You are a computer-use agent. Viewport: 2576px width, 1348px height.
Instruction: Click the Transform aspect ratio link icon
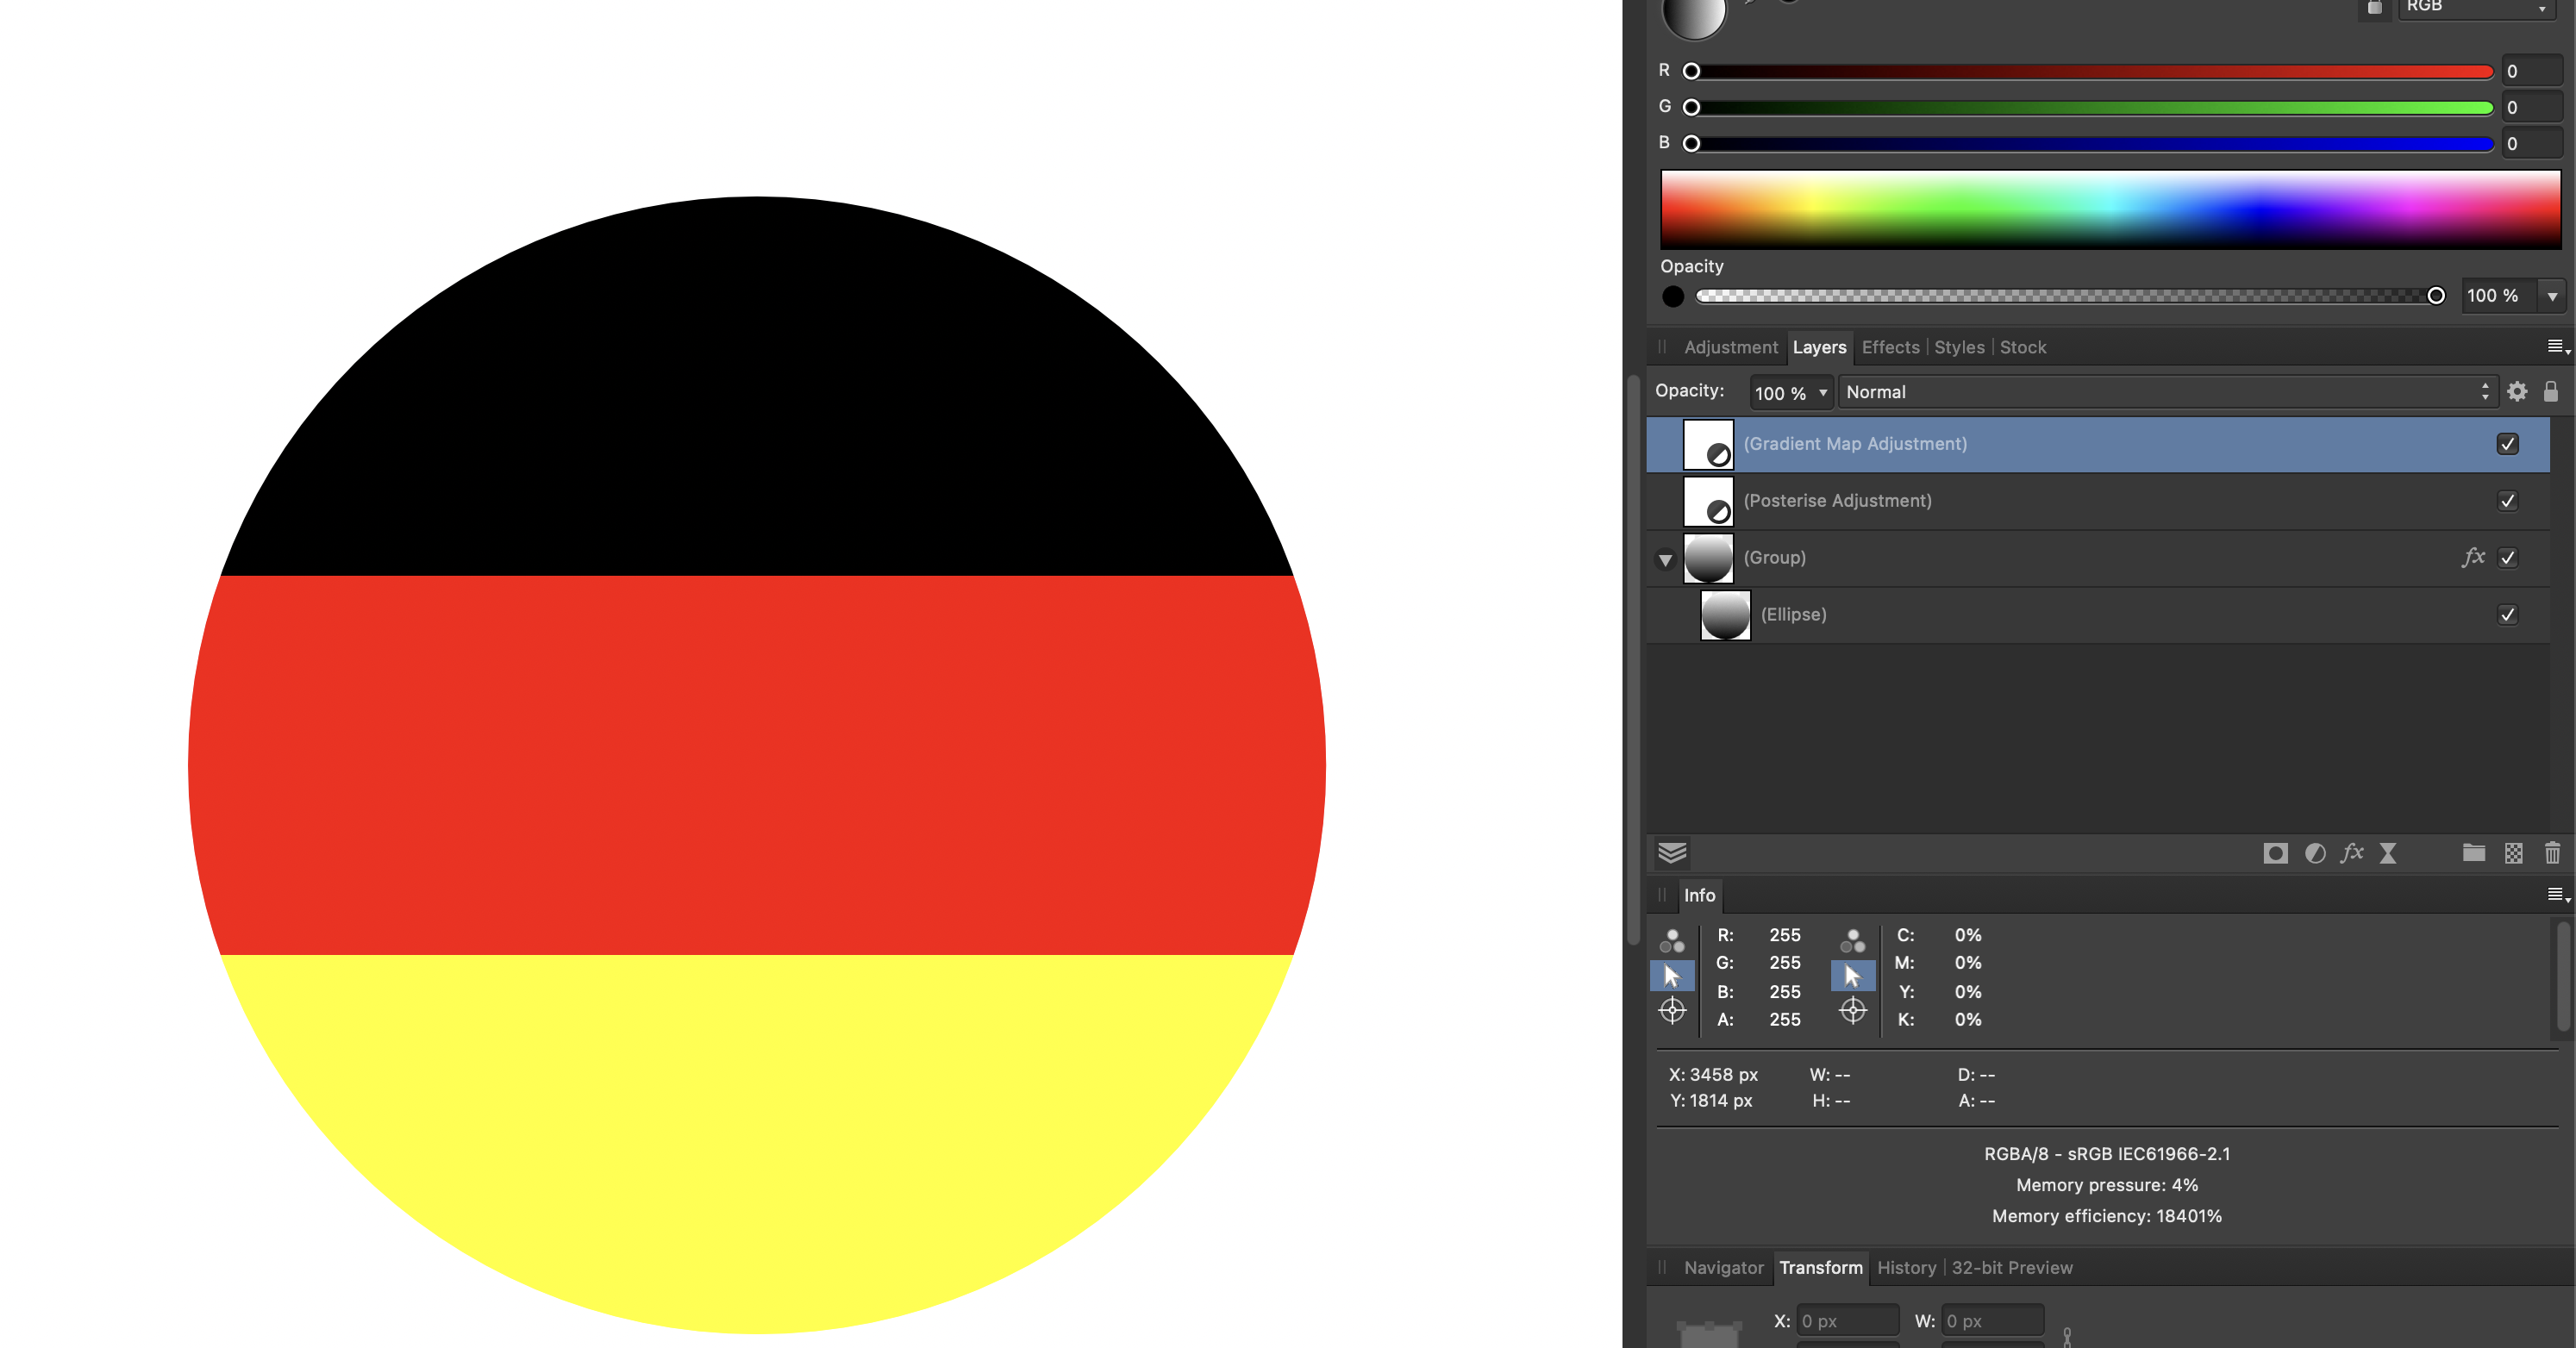tap(2067, 1337)
